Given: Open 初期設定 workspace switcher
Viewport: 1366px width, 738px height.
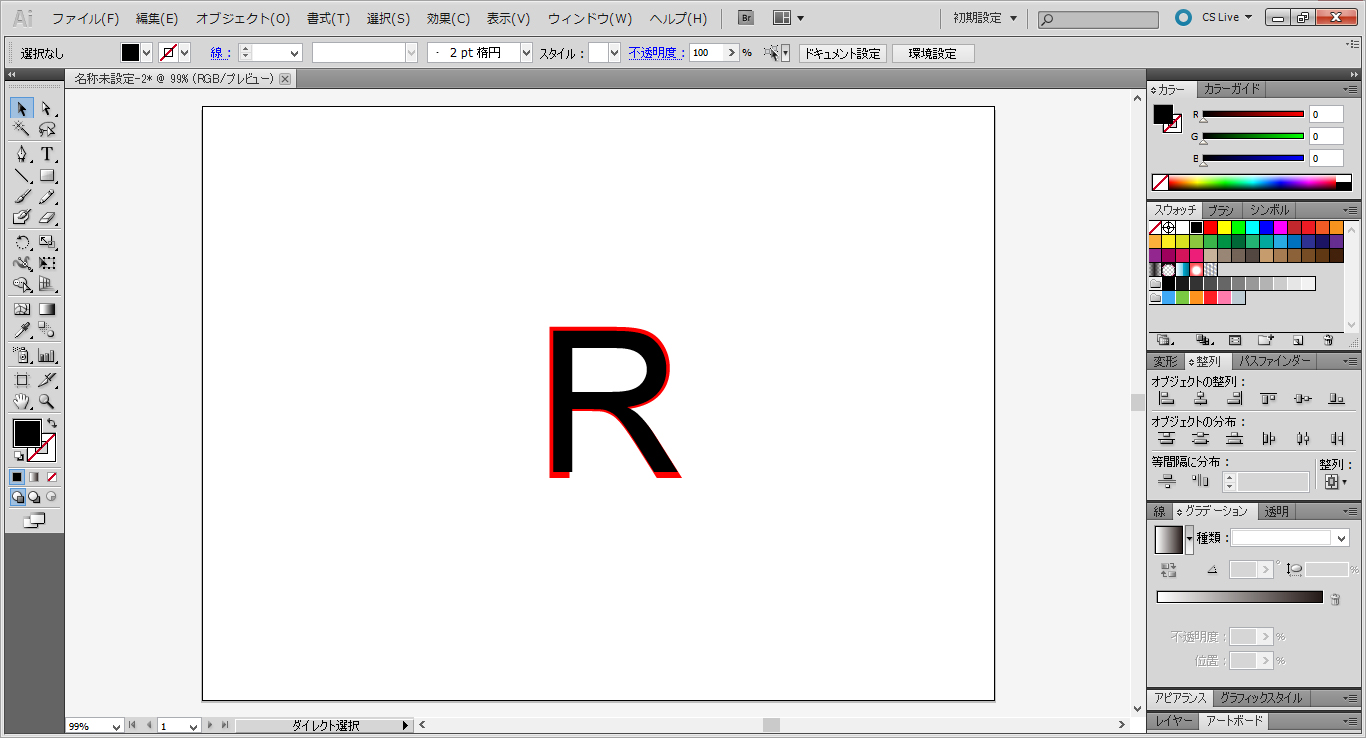Looking at the screenshot, I should point(985,17).
